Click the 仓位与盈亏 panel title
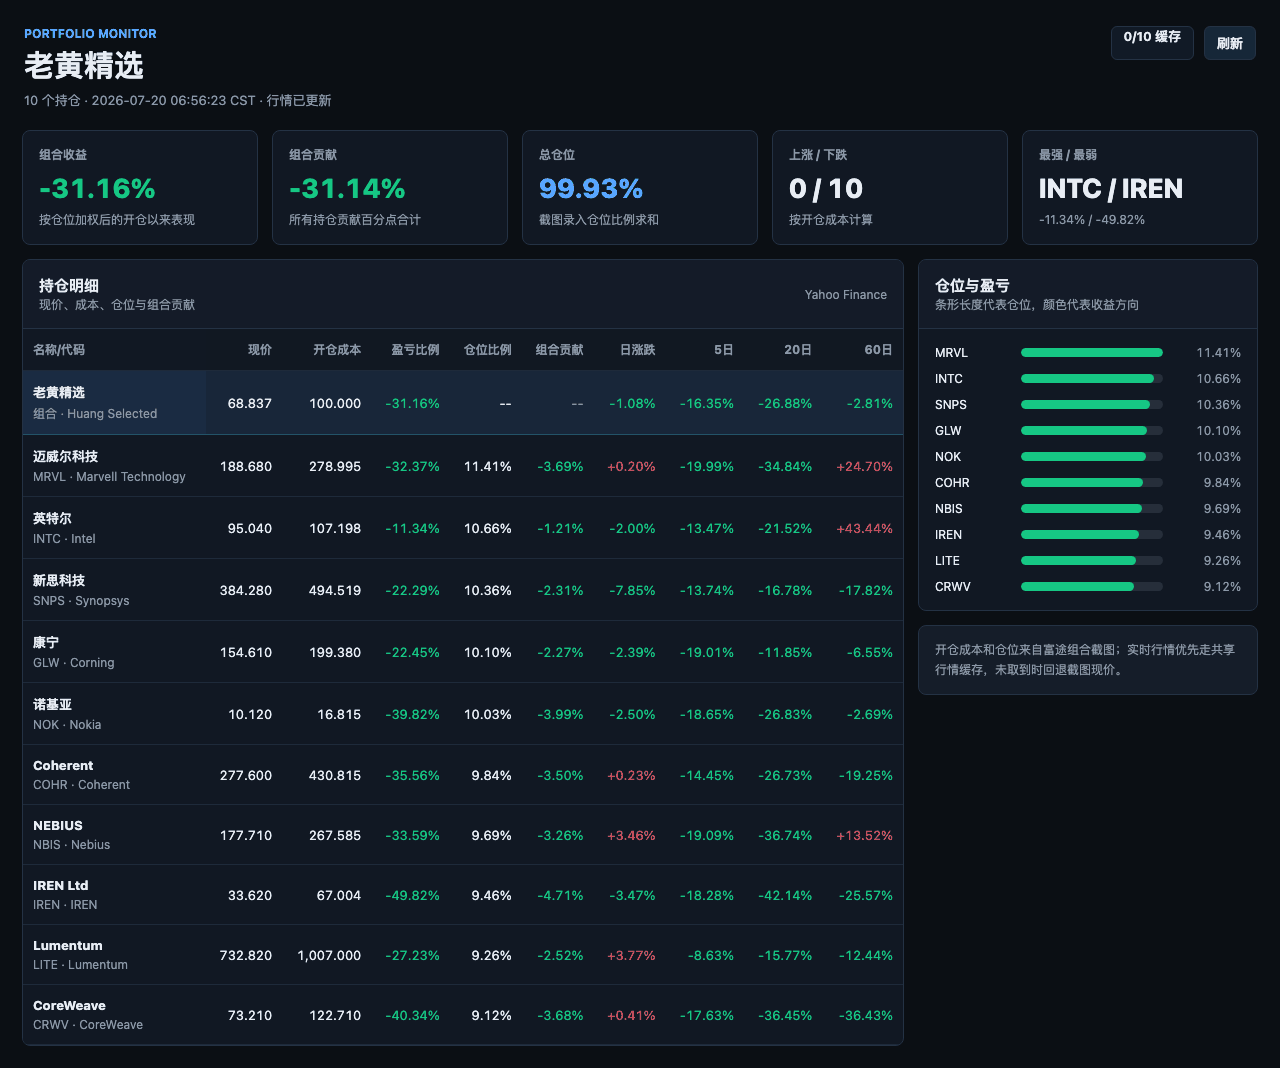1280x1068 pixels. coord(972,286)
